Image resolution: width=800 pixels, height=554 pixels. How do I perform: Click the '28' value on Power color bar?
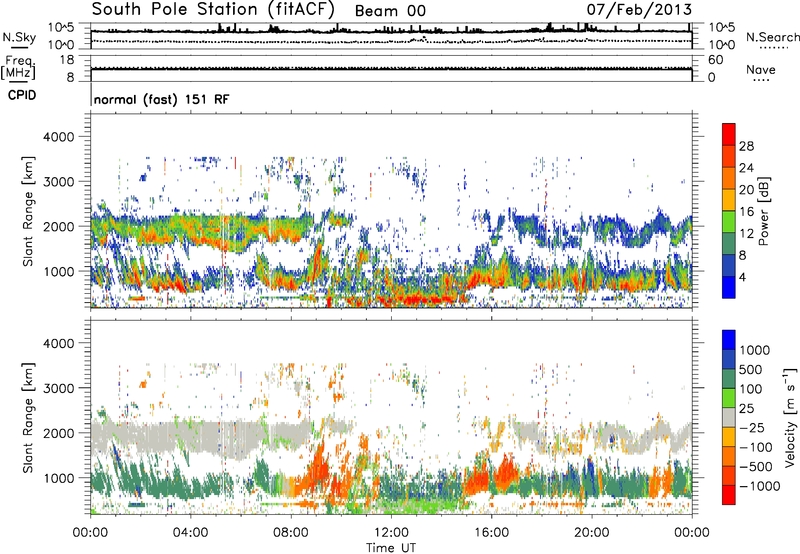[746, 146]
